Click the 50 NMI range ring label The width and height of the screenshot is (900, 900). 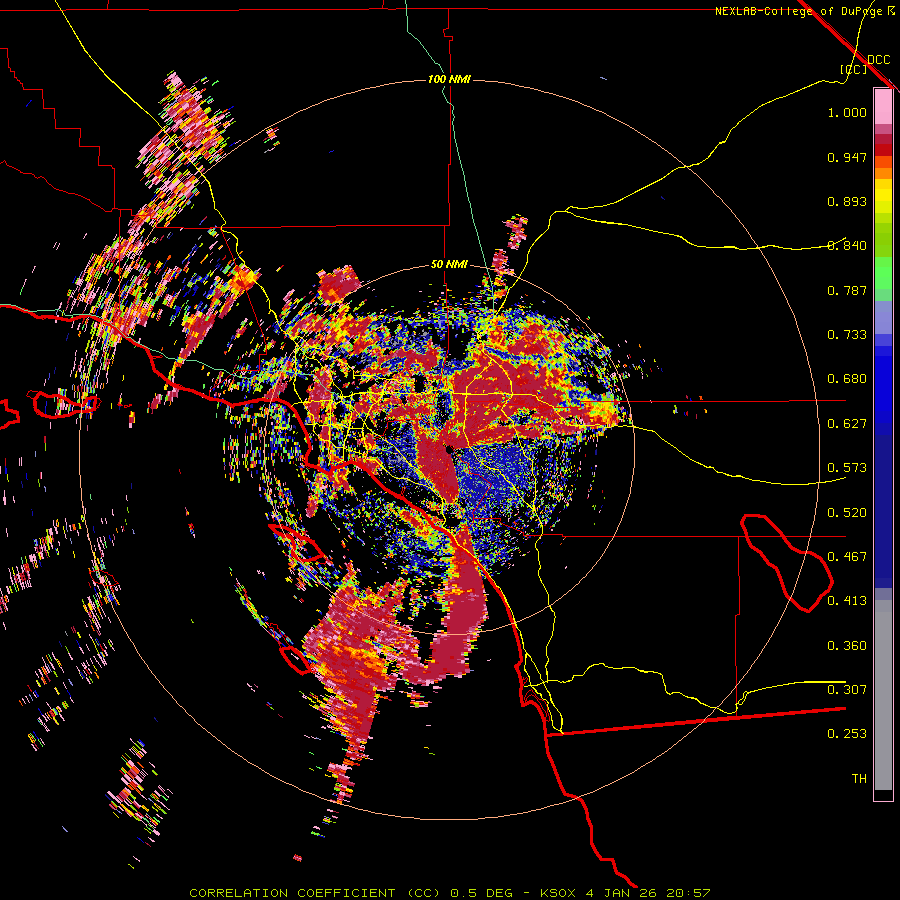coord(449,265)
